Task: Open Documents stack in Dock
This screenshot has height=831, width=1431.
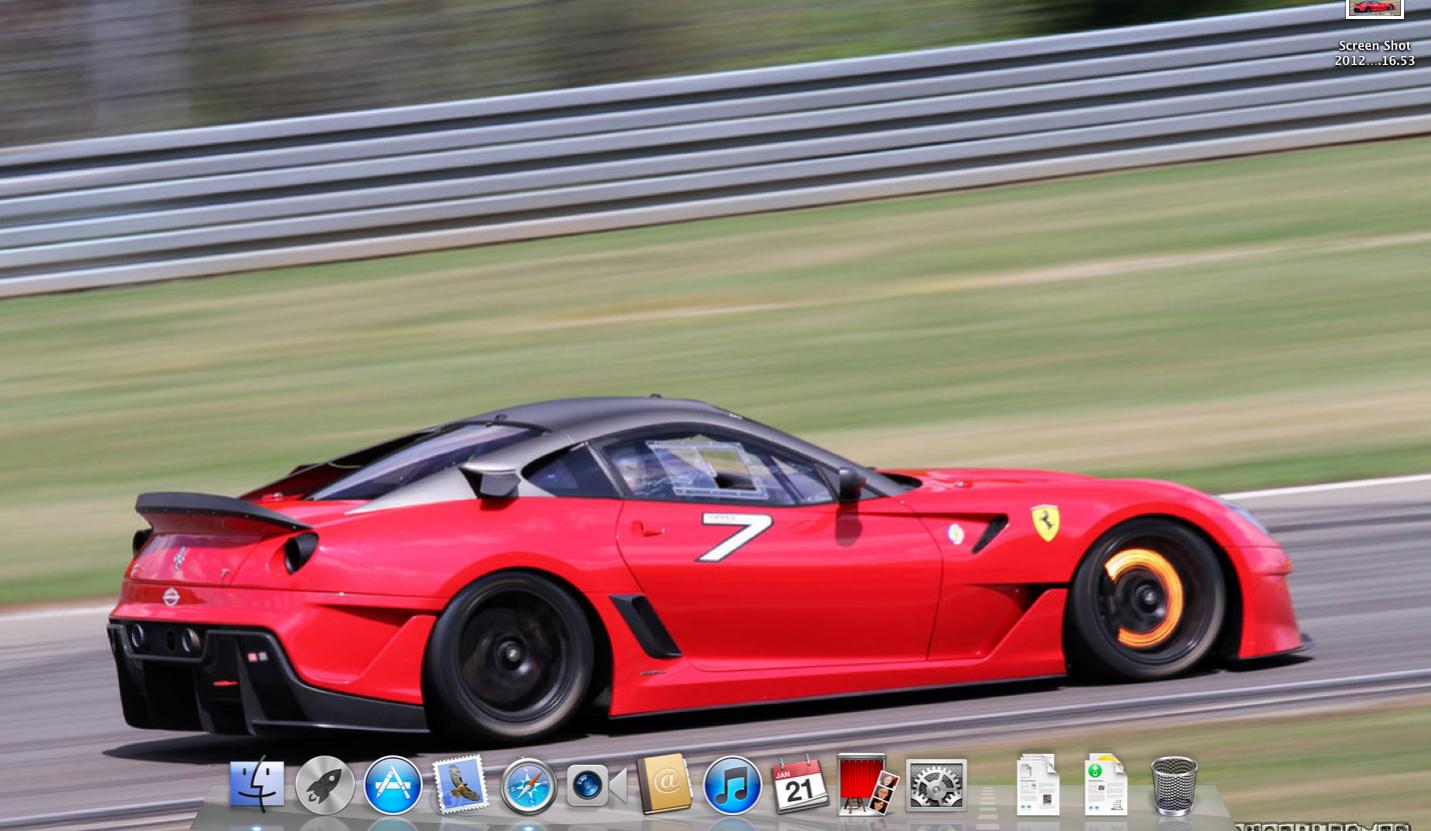Action: [x=1038, y=785]
